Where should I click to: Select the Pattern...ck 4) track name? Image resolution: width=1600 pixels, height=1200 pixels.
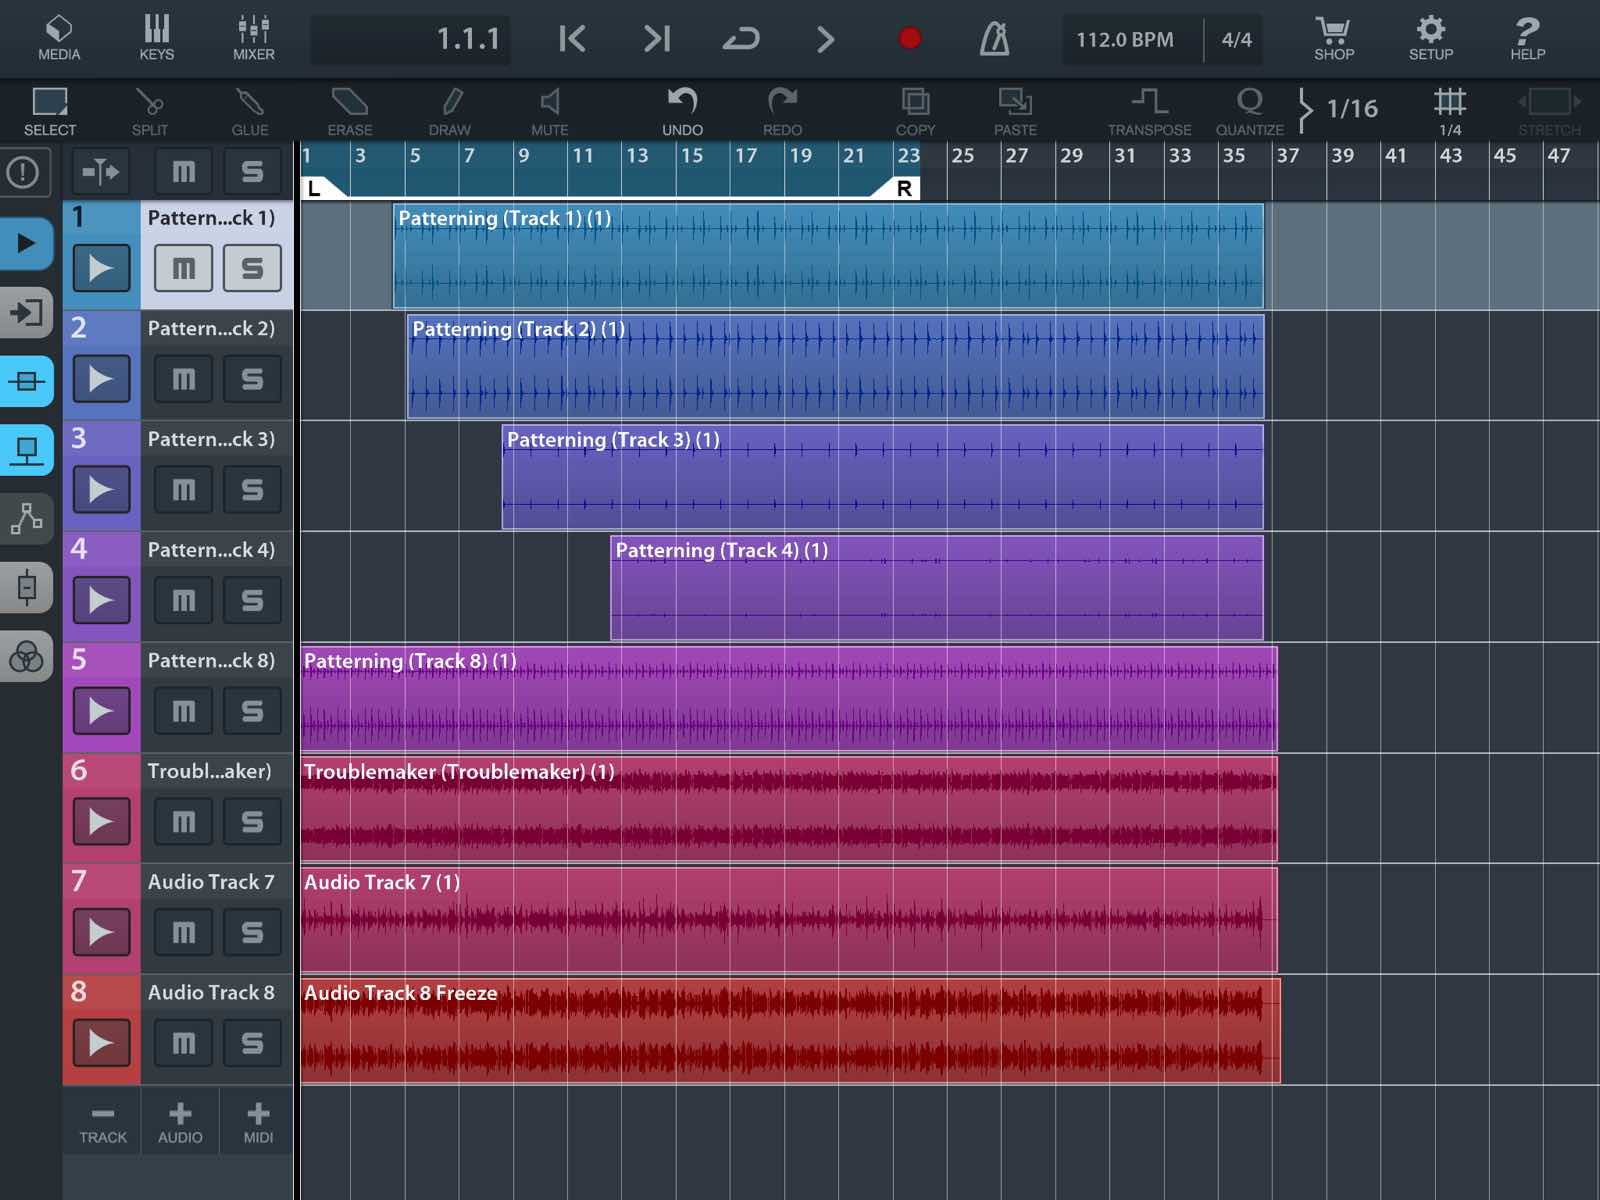(211, 550)
